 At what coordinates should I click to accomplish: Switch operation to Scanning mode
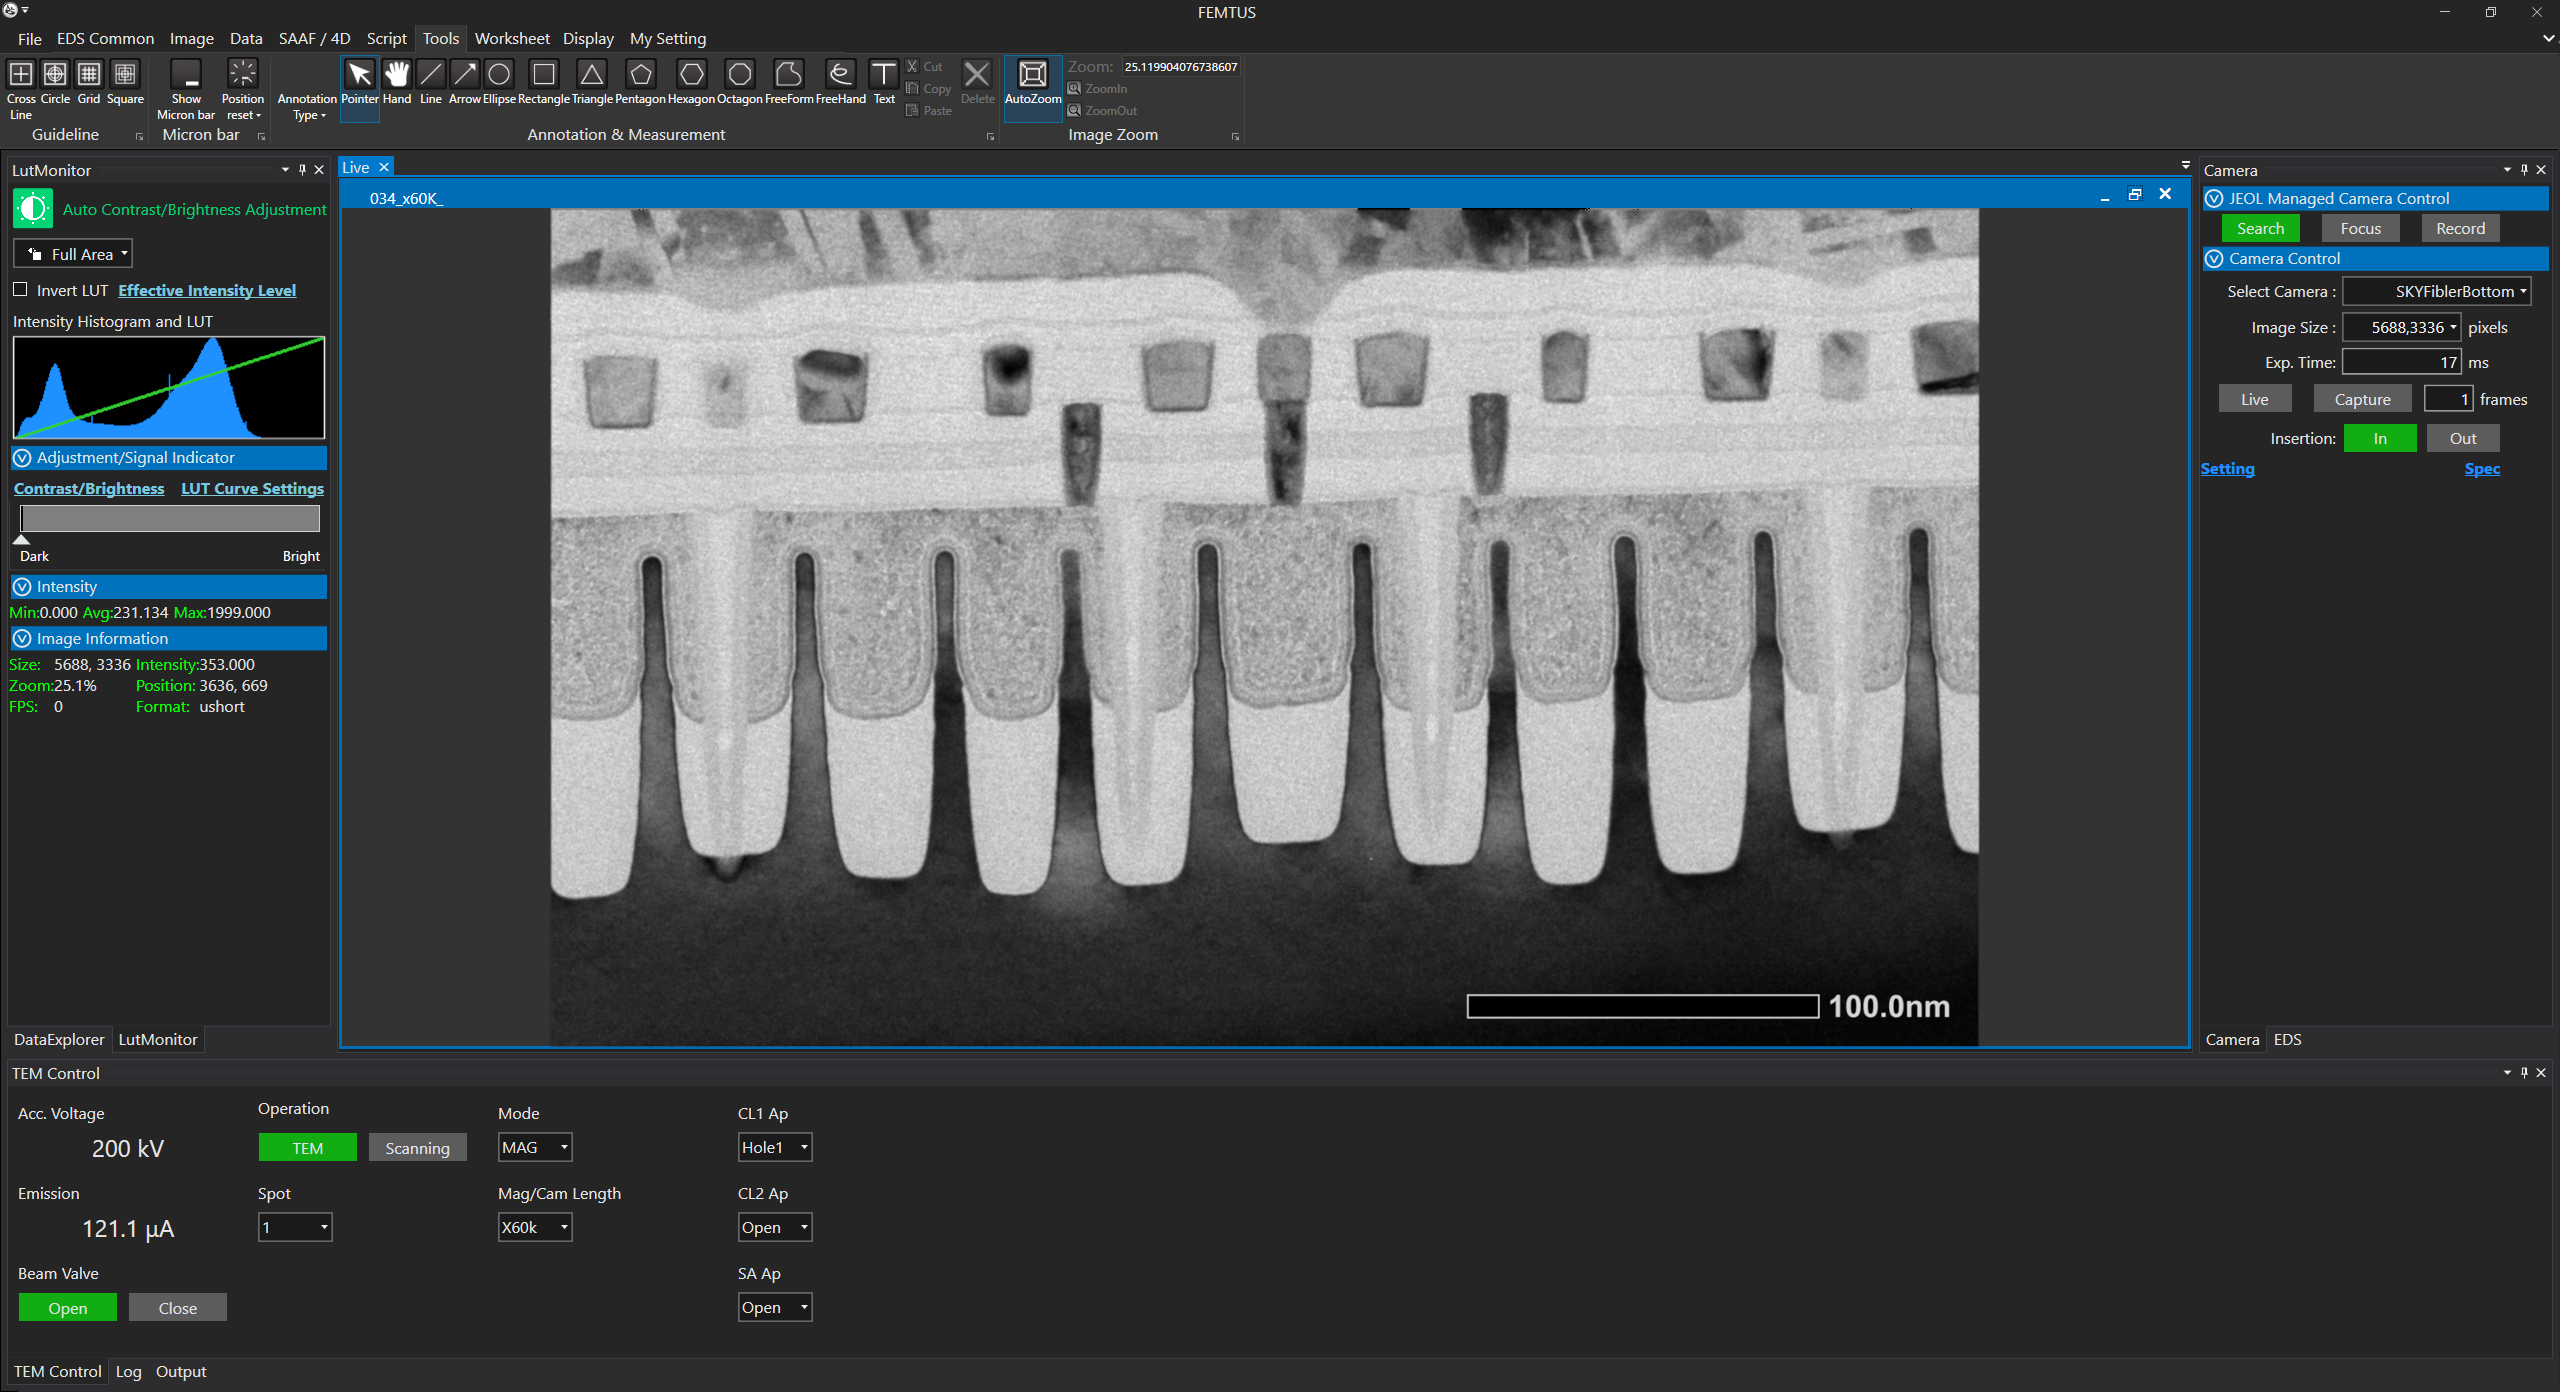(417, 1148)
